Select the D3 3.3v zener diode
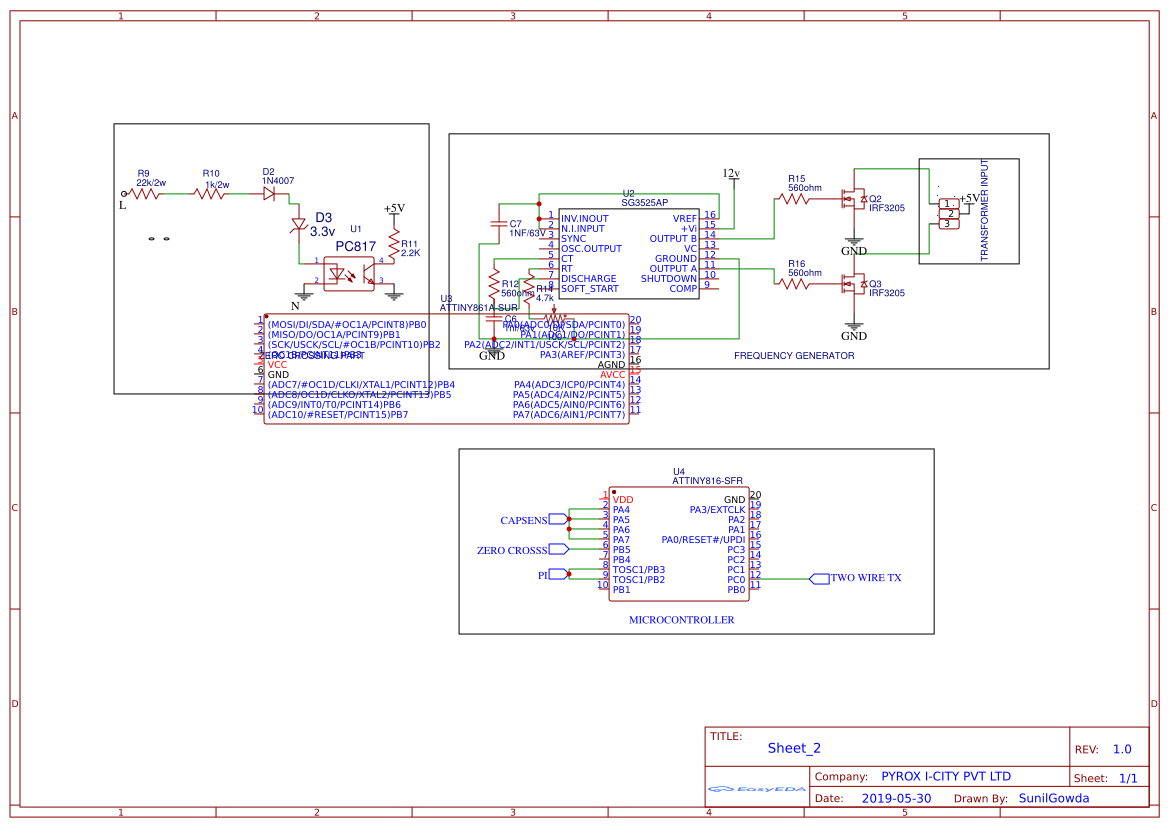 pos(299,225)
